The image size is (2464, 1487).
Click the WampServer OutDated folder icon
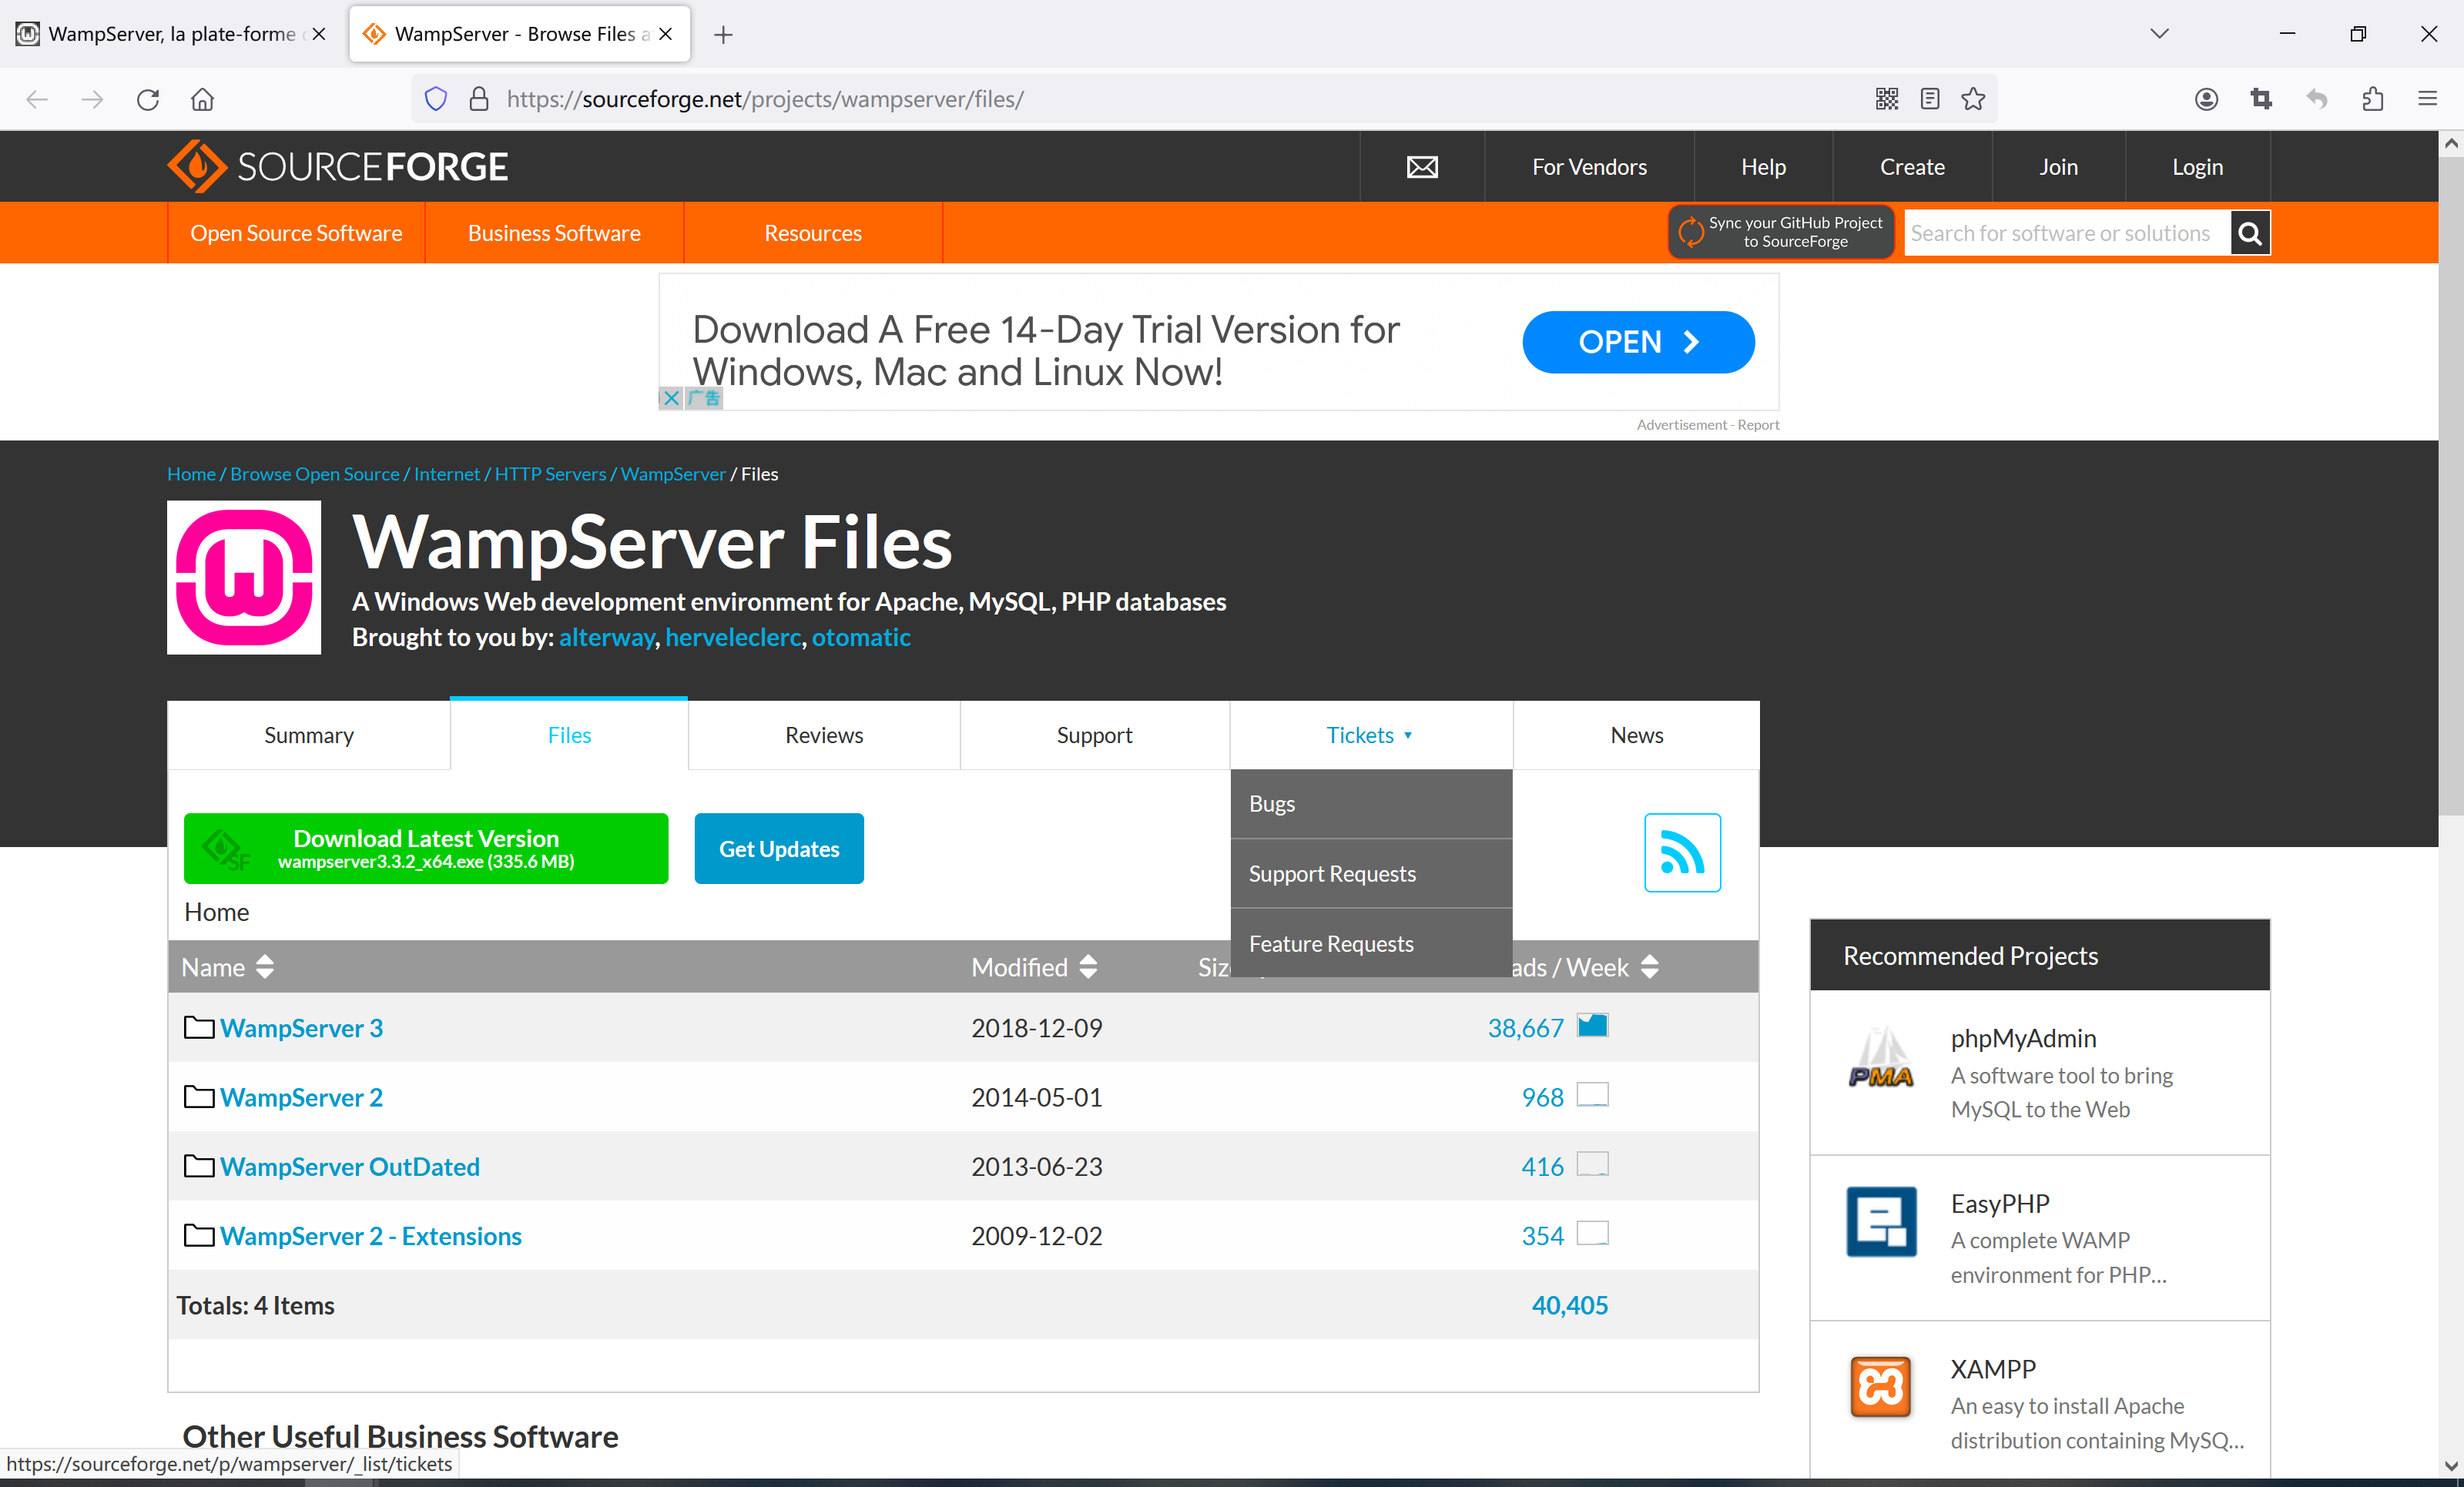coord(199,1166)
